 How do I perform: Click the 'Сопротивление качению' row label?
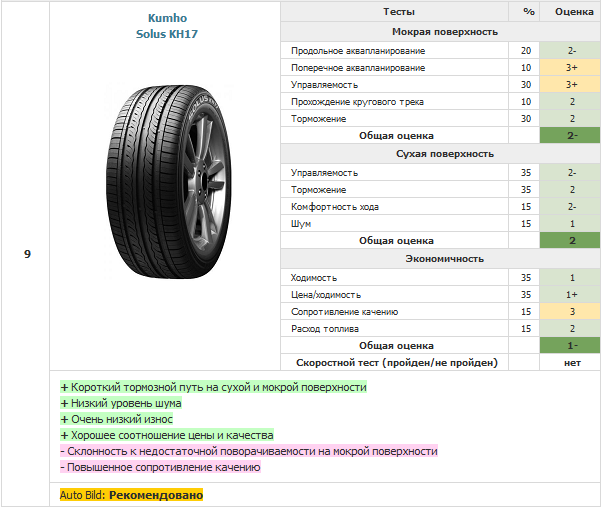point(344,312)
